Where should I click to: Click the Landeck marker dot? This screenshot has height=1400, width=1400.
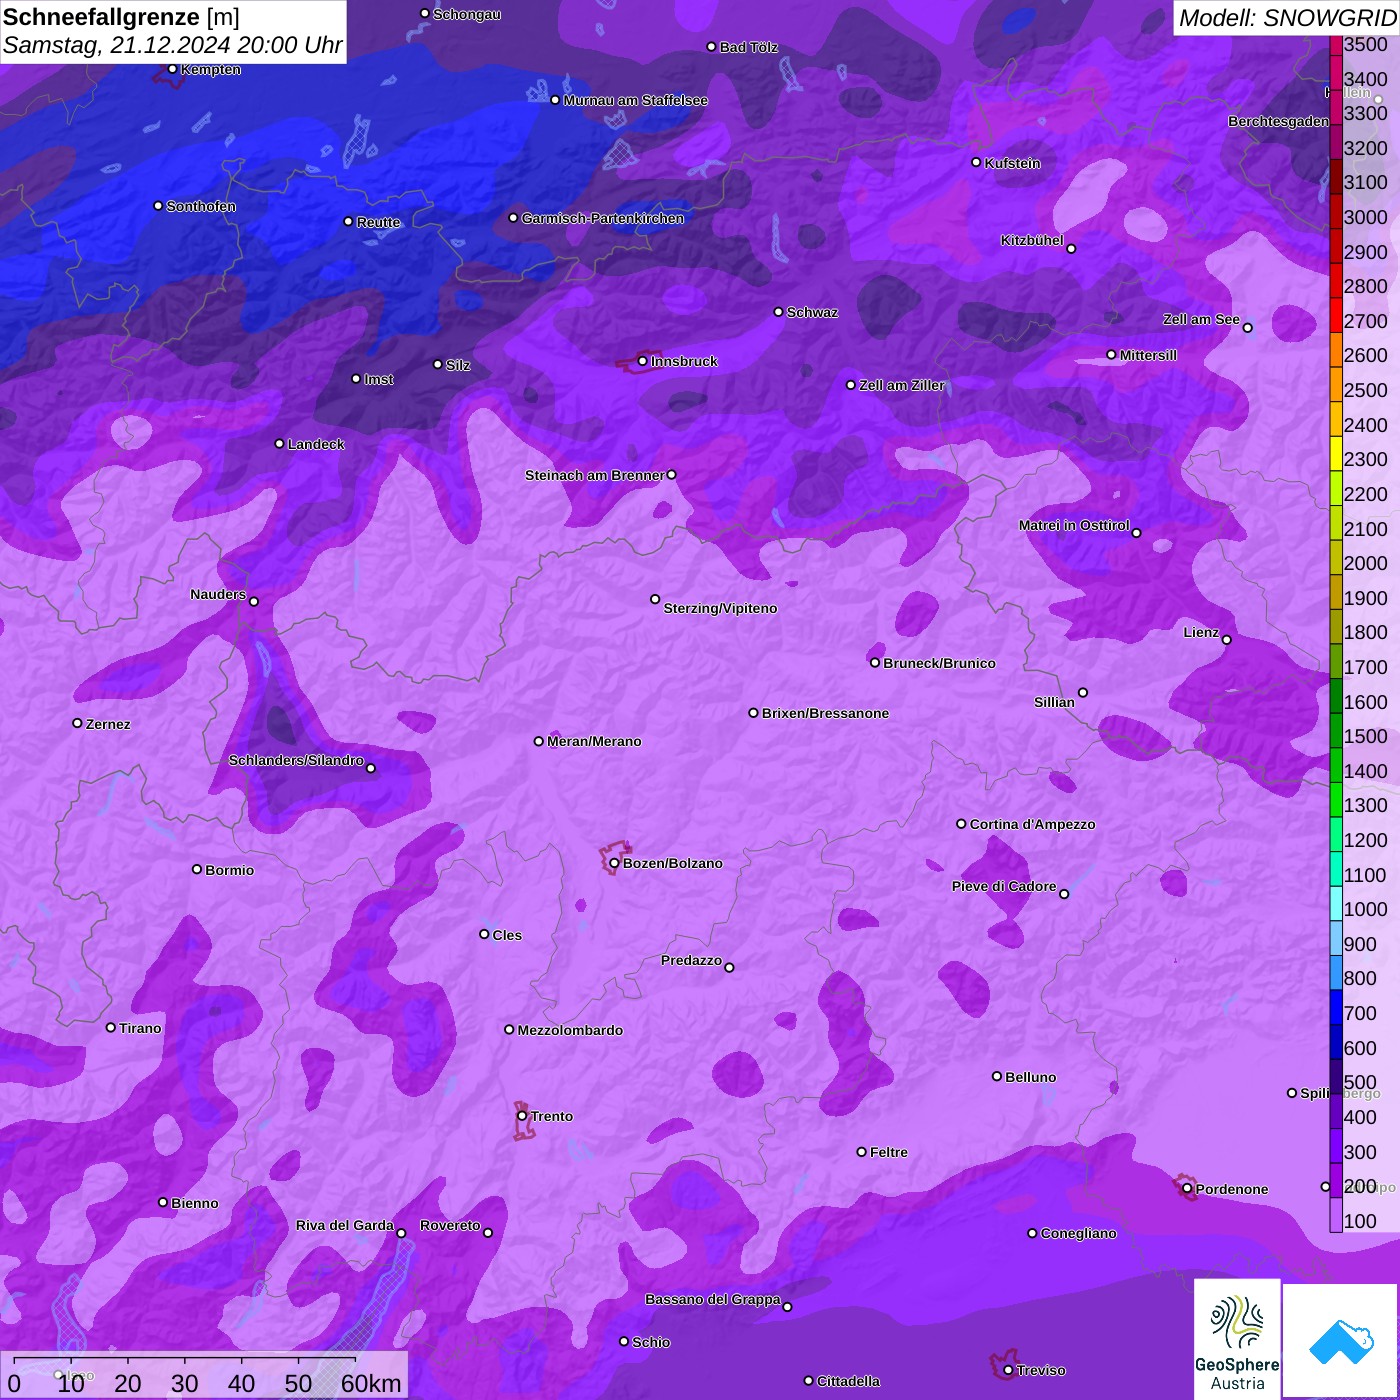[x=279, y=443]
